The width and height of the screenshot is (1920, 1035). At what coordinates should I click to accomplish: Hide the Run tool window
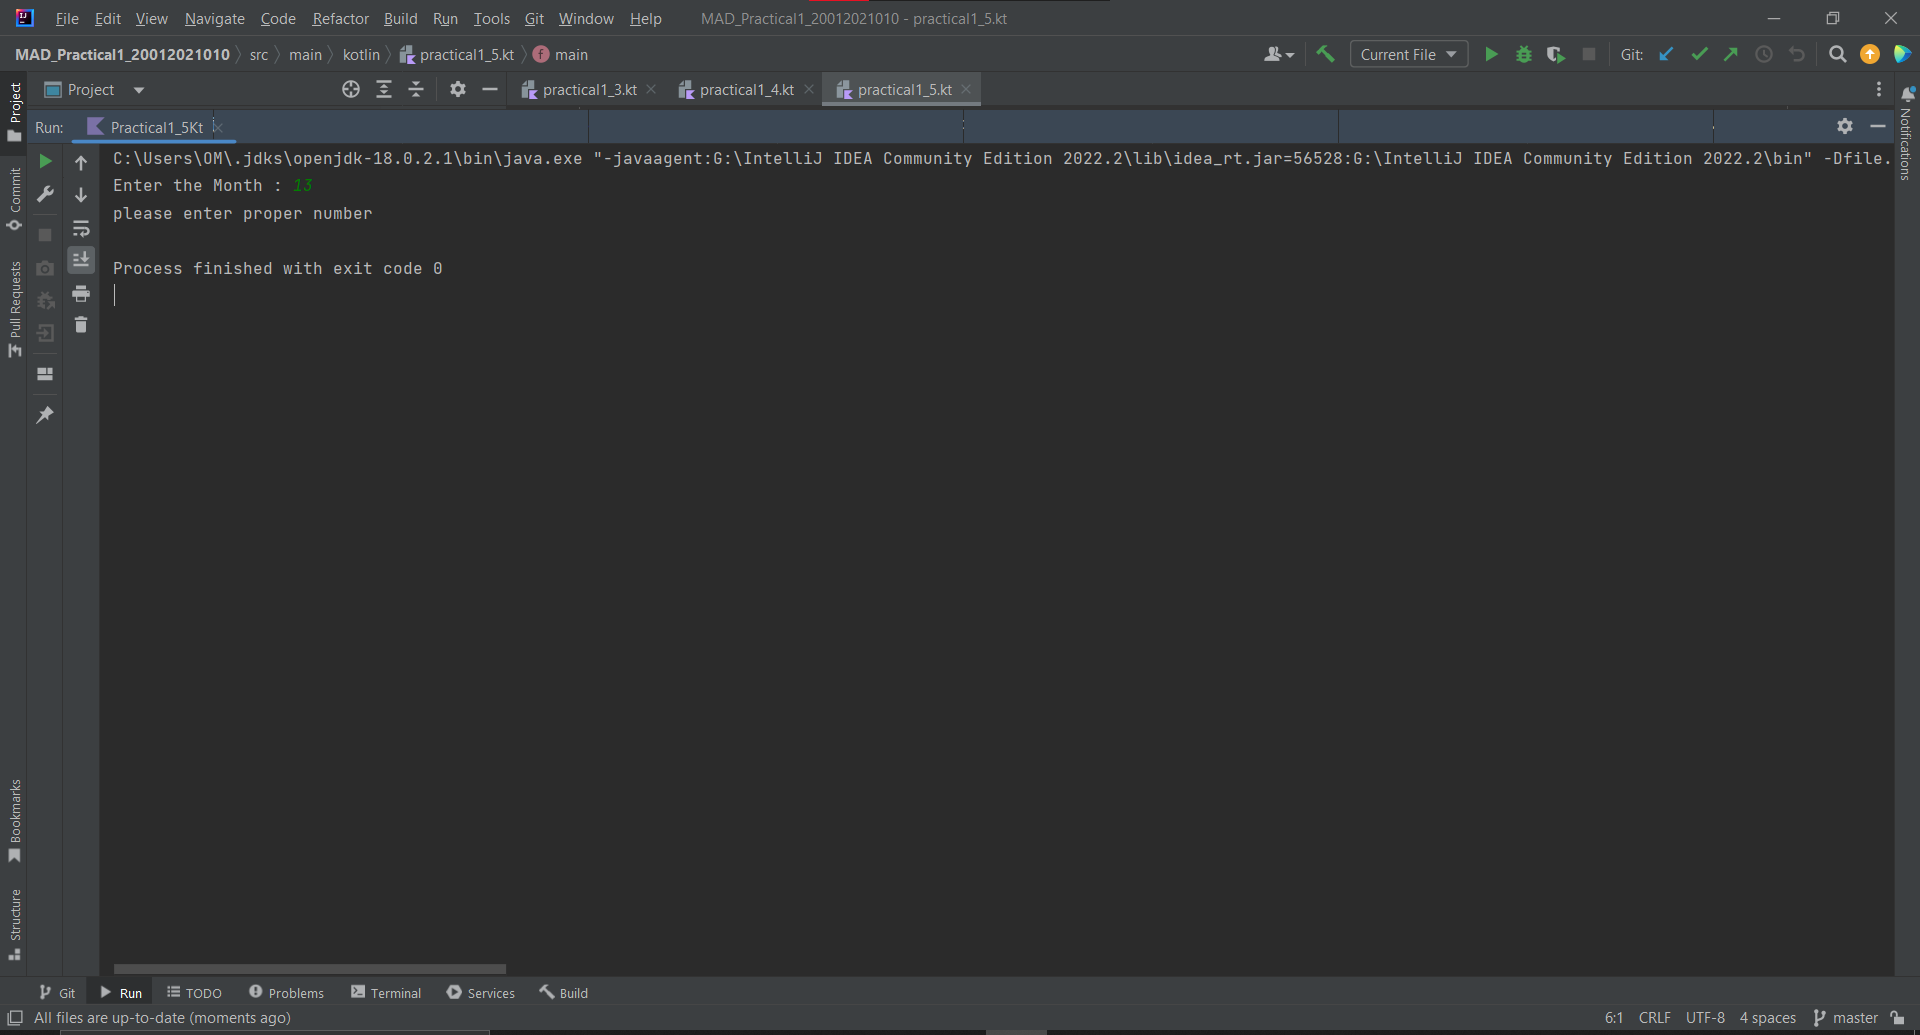(1878, 126)
